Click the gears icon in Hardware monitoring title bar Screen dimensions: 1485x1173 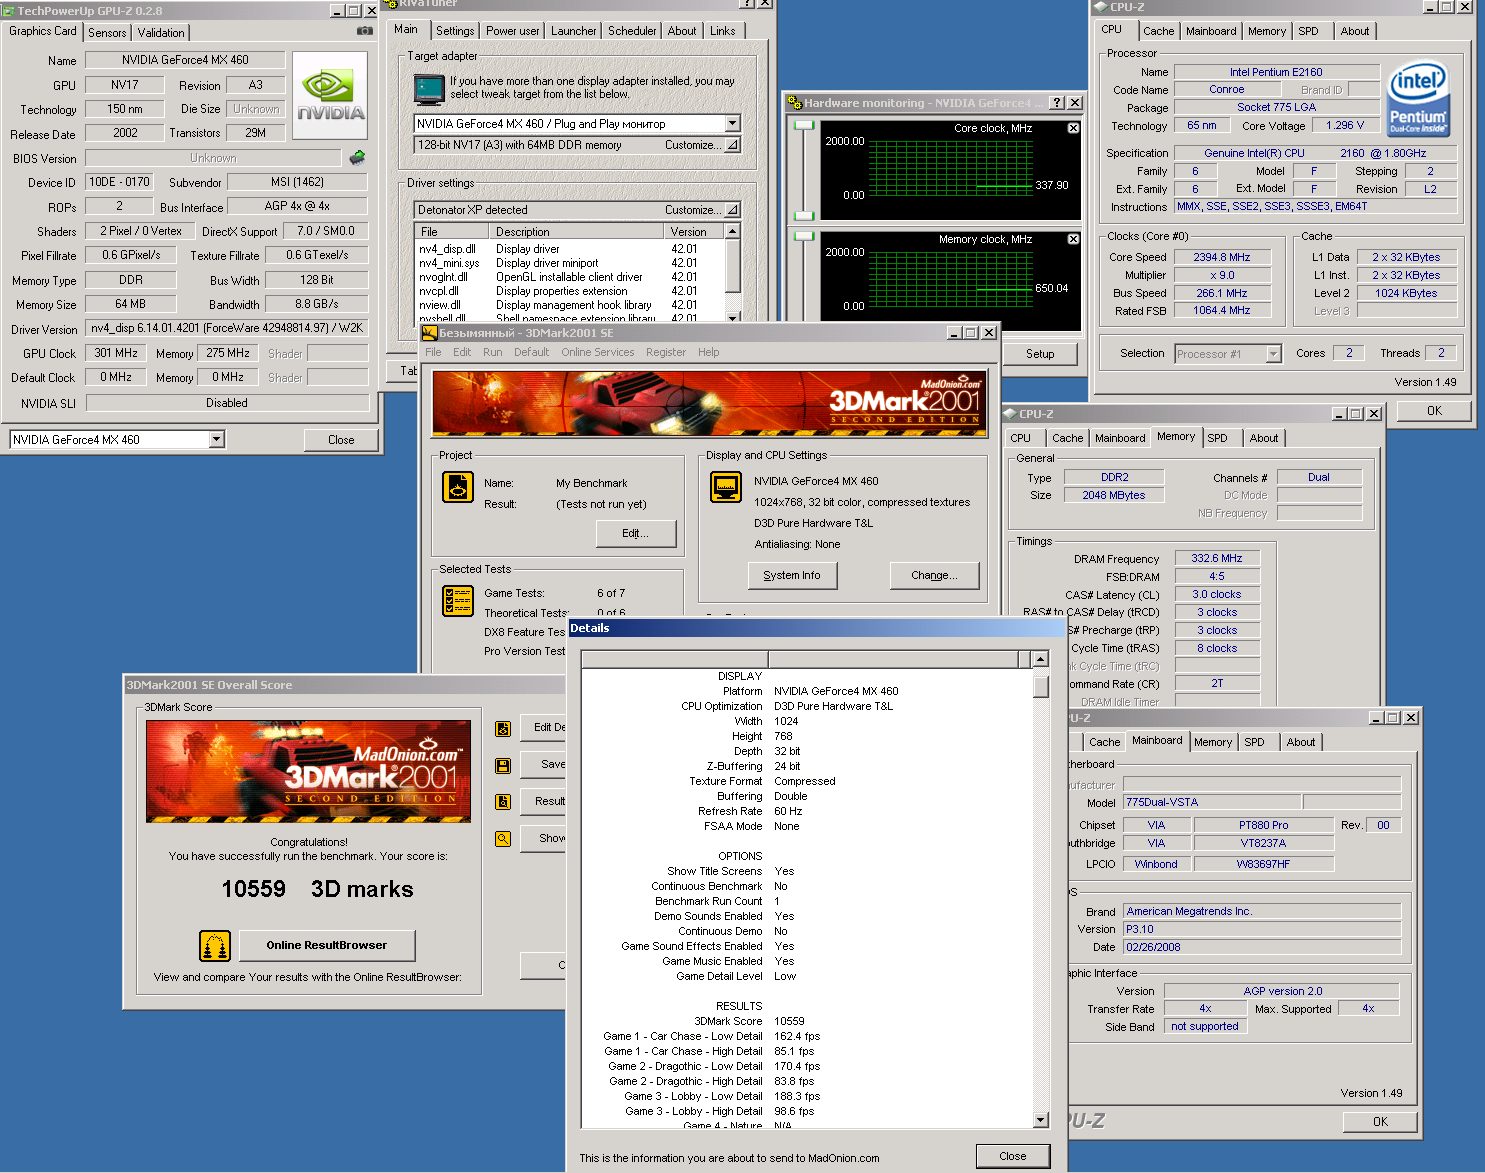point(795,103)
